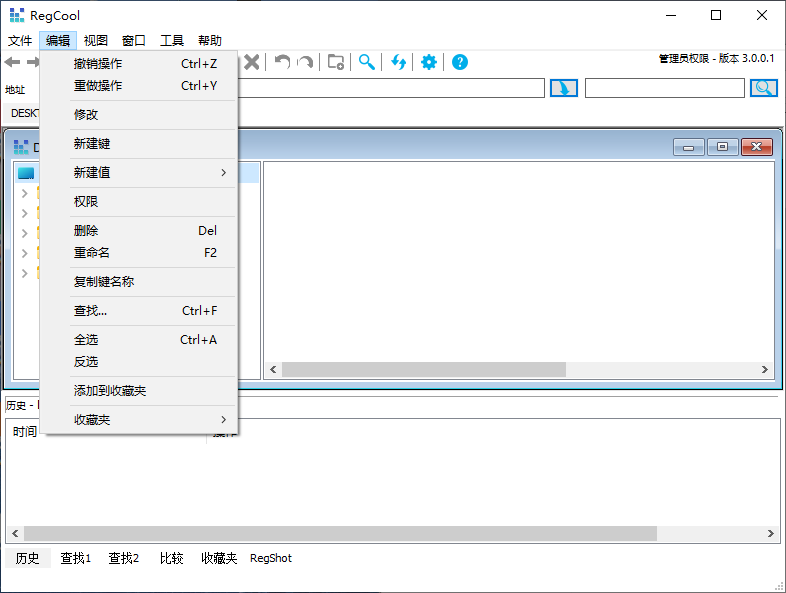Switch to the 历史 bottom tab
The image size is (786, 593).
[x=28, y=558]
